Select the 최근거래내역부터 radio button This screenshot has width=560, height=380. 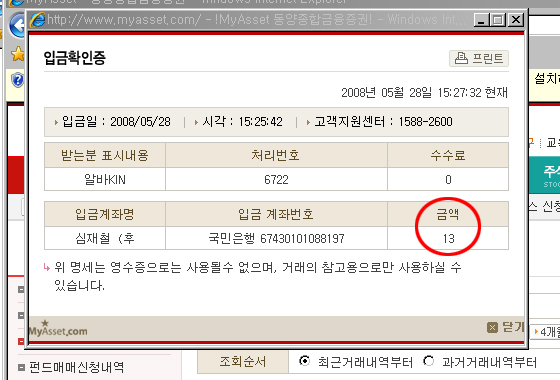[305, 361]
